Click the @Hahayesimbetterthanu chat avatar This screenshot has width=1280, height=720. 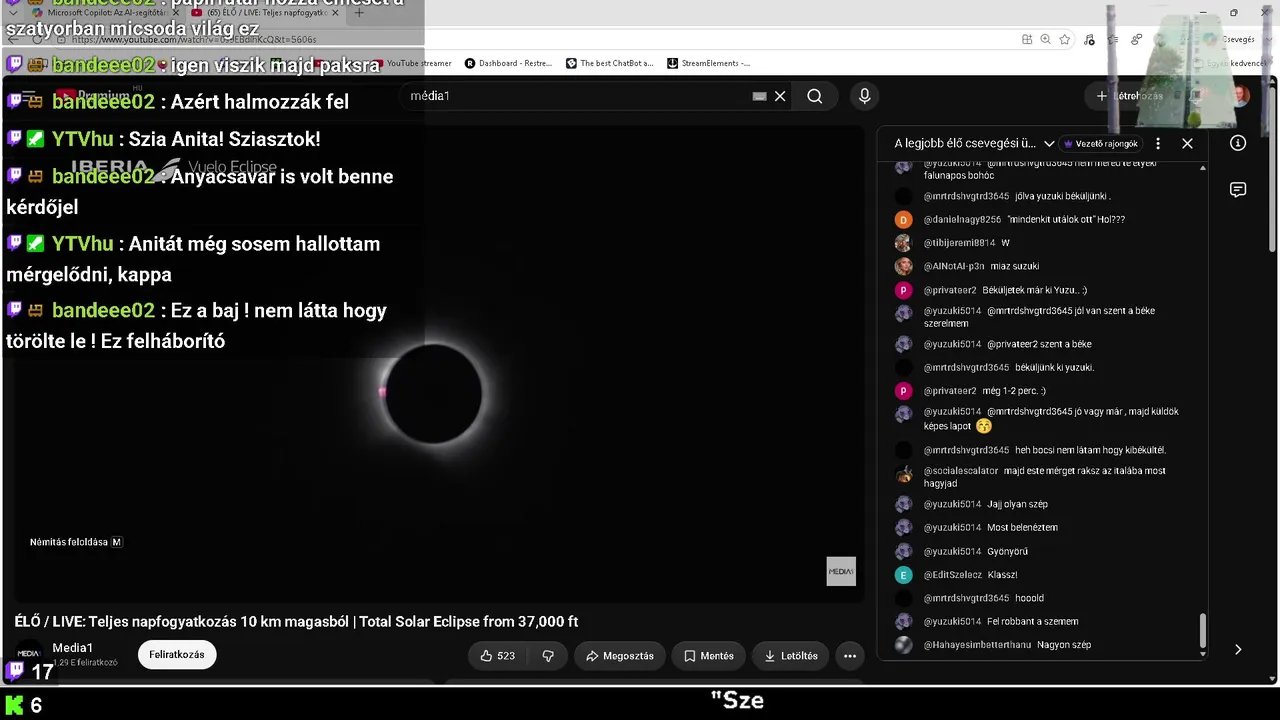pyautogui.click(x=903, y=645)
